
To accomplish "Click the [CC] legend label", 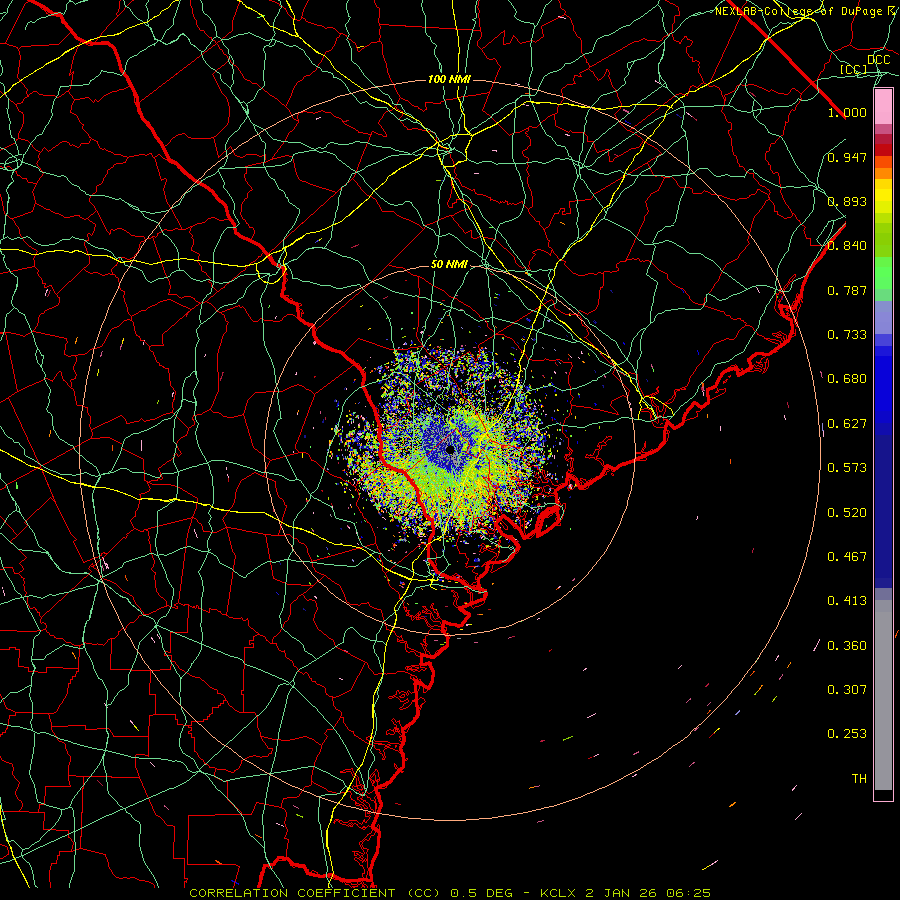I will 854,69.
